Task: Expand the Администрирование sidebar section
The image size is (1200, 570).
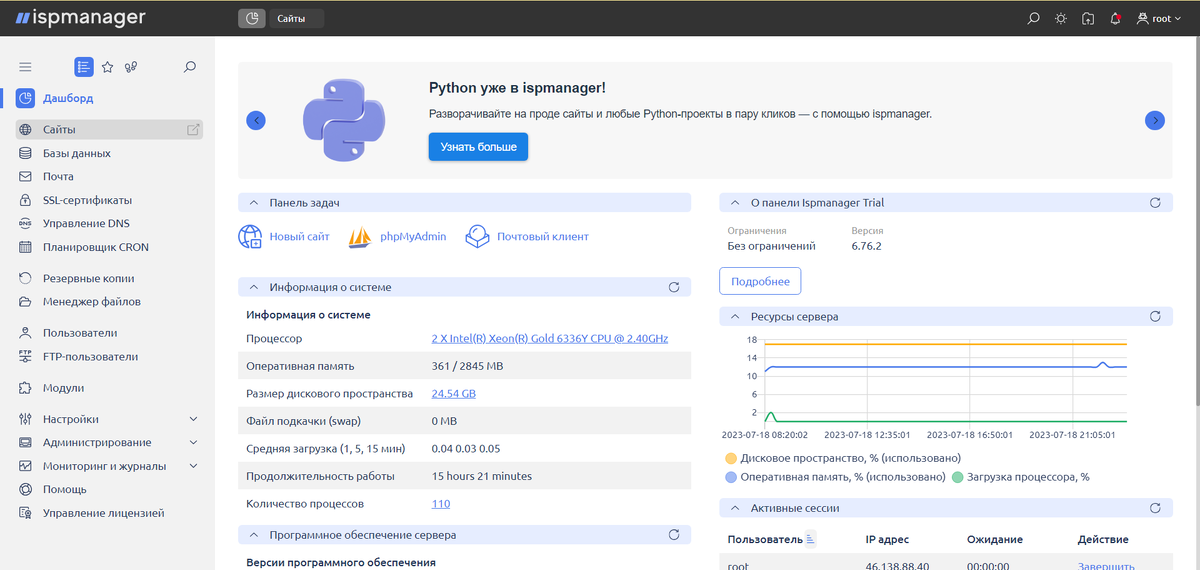Action: pyautogui.click(x=109, y=442)
